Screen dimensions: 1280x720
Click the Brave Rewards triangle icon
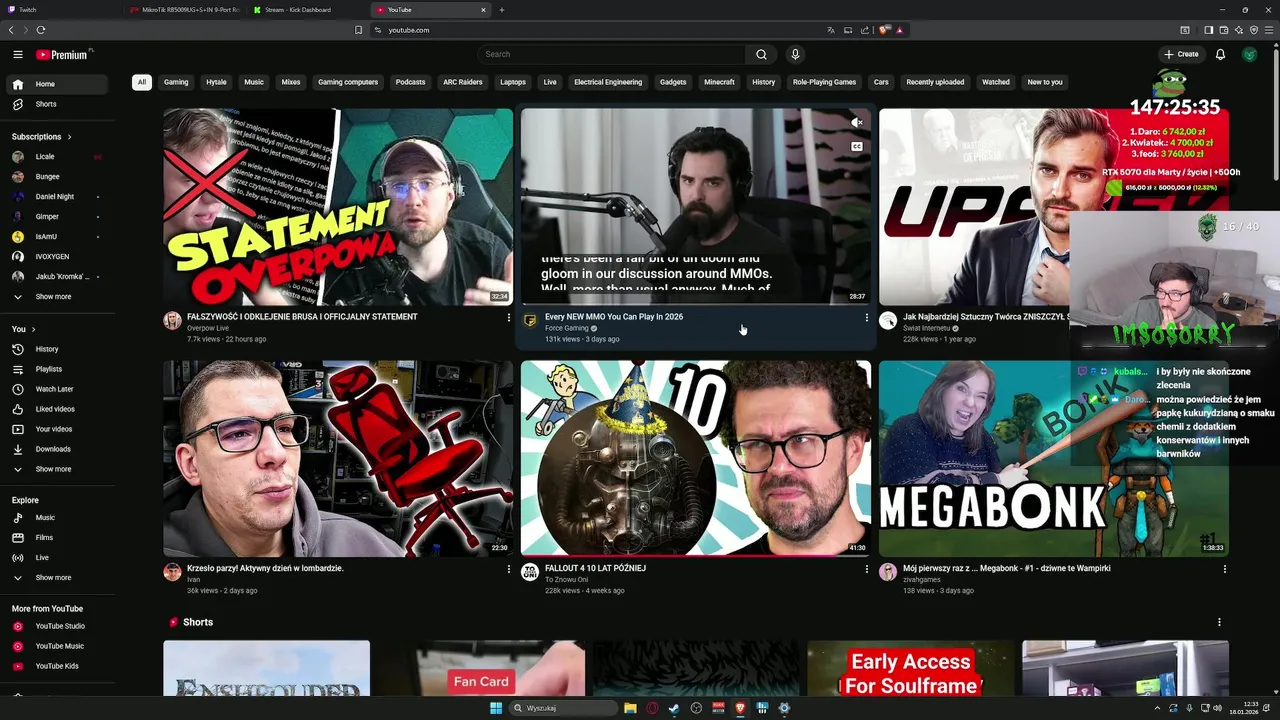(899, 30)
